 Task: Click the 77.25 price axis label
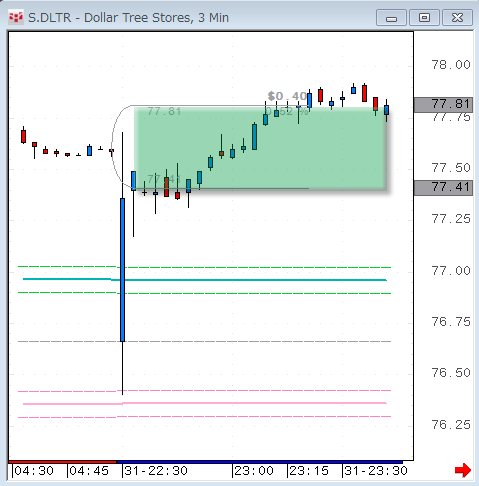point(451,219)
